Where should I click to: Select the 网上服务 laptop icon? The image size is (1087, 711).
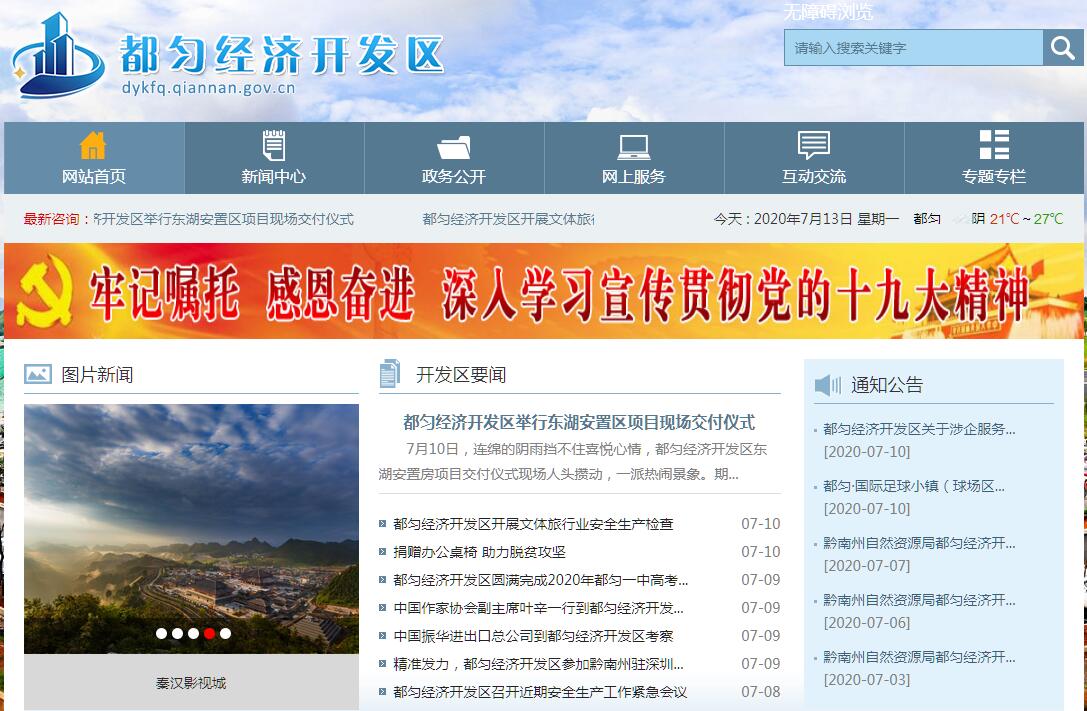(633, 146)
